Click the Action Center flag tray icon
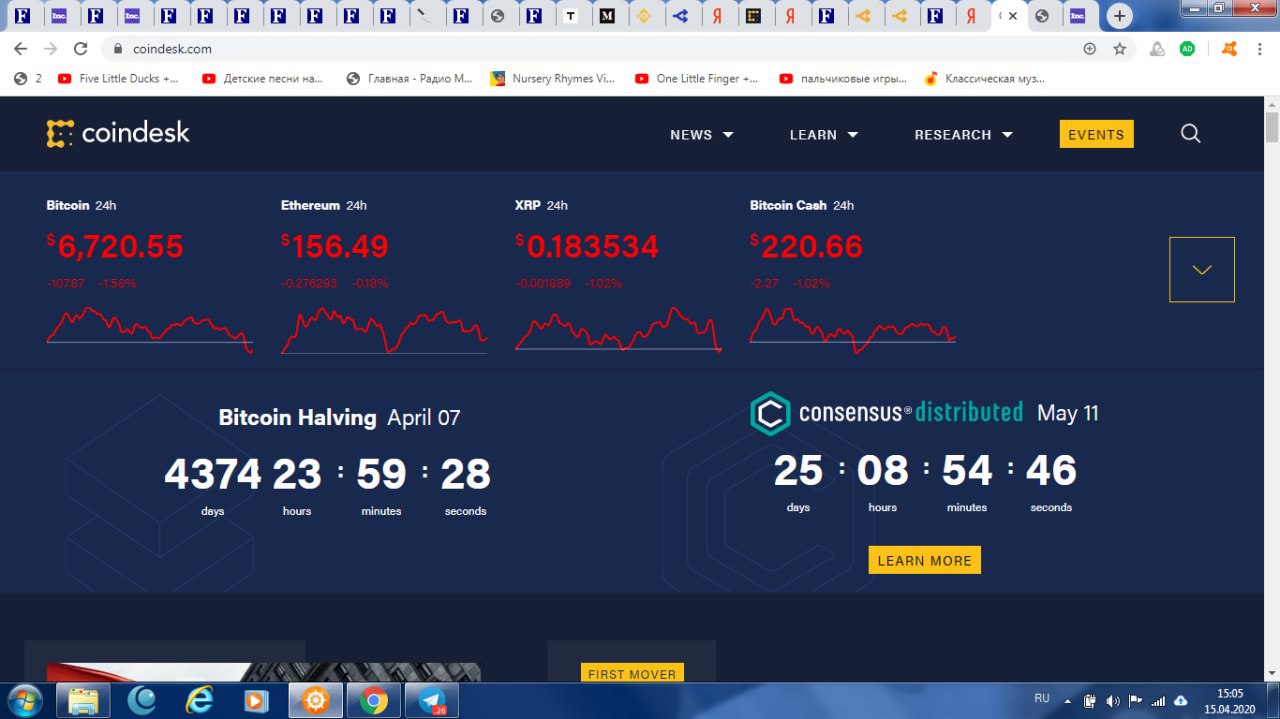 pyautogui.click(x=1136, y=701)
